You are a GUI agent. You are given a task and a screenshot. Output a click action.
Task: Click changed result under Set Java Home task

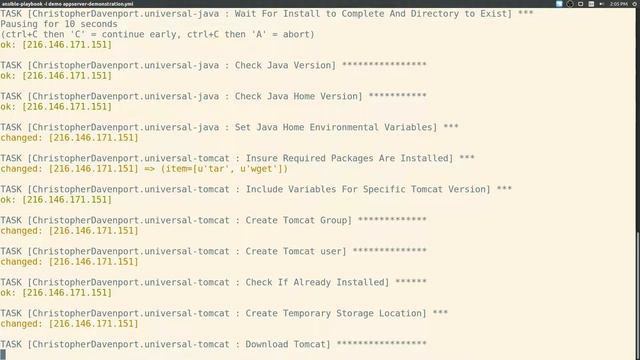point(69,138)
